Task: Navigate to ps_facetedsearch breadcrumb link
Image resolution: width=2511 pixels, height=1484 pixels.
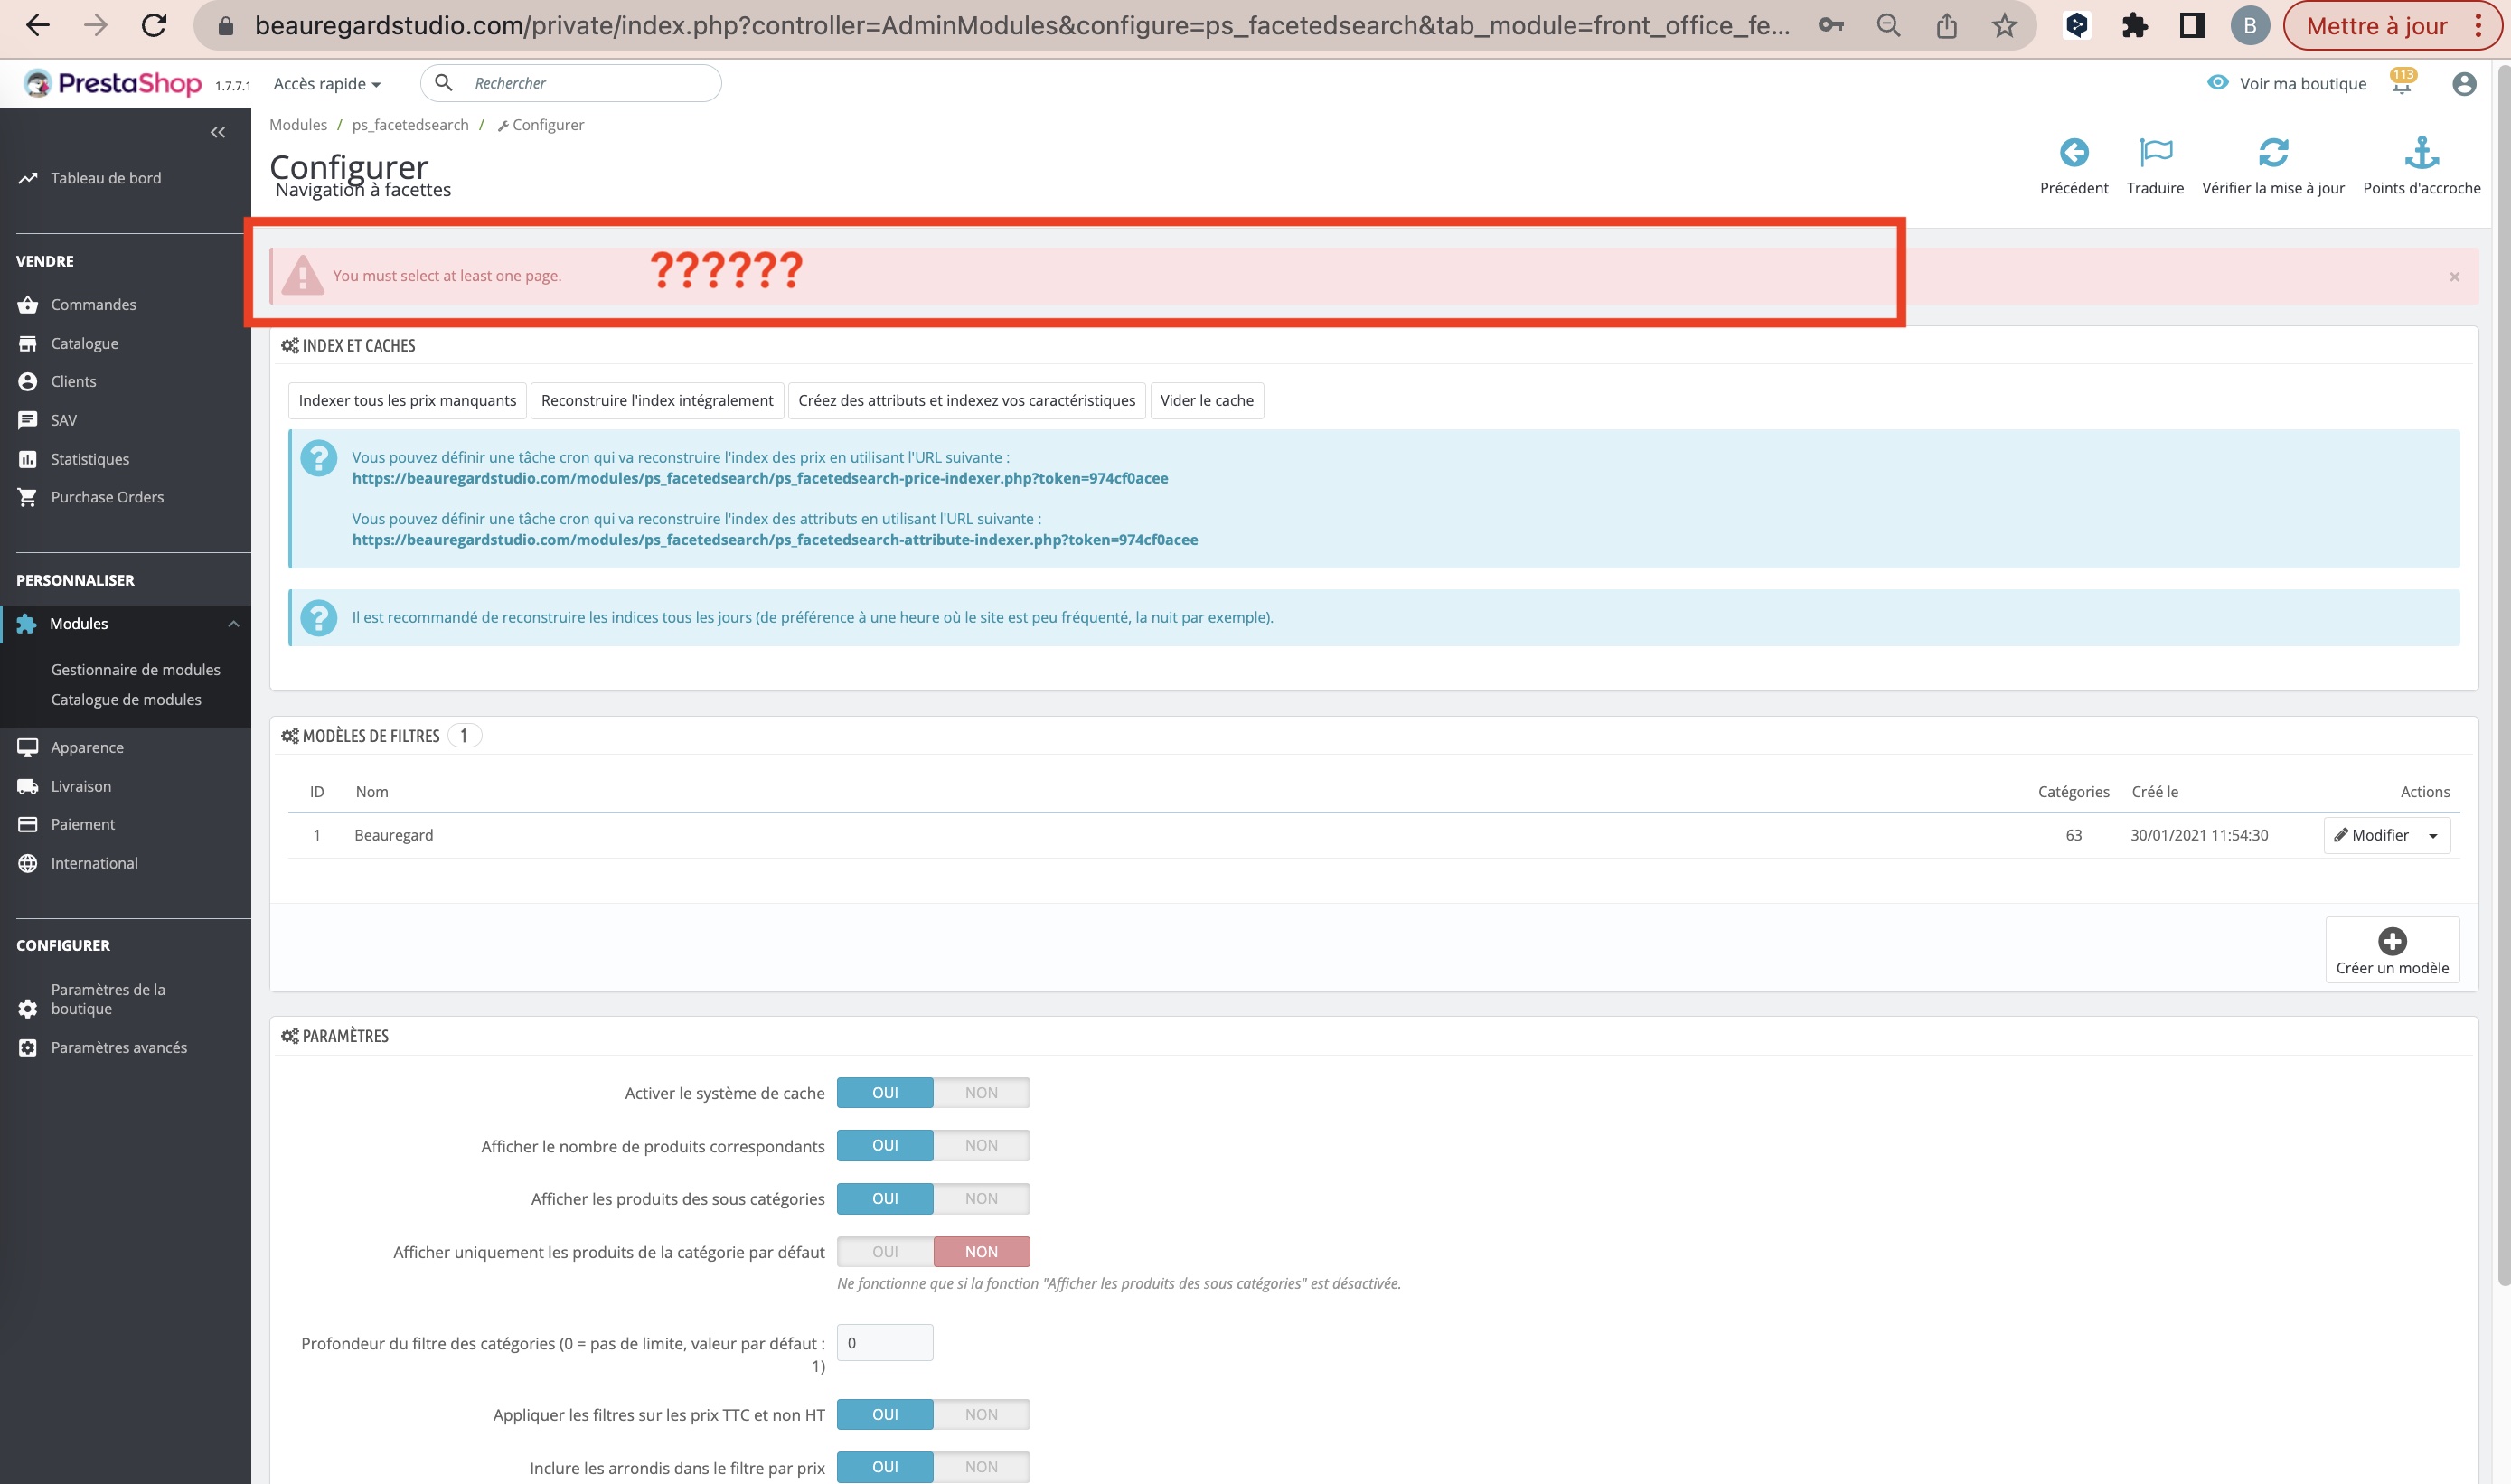Action: coord(411,124)
